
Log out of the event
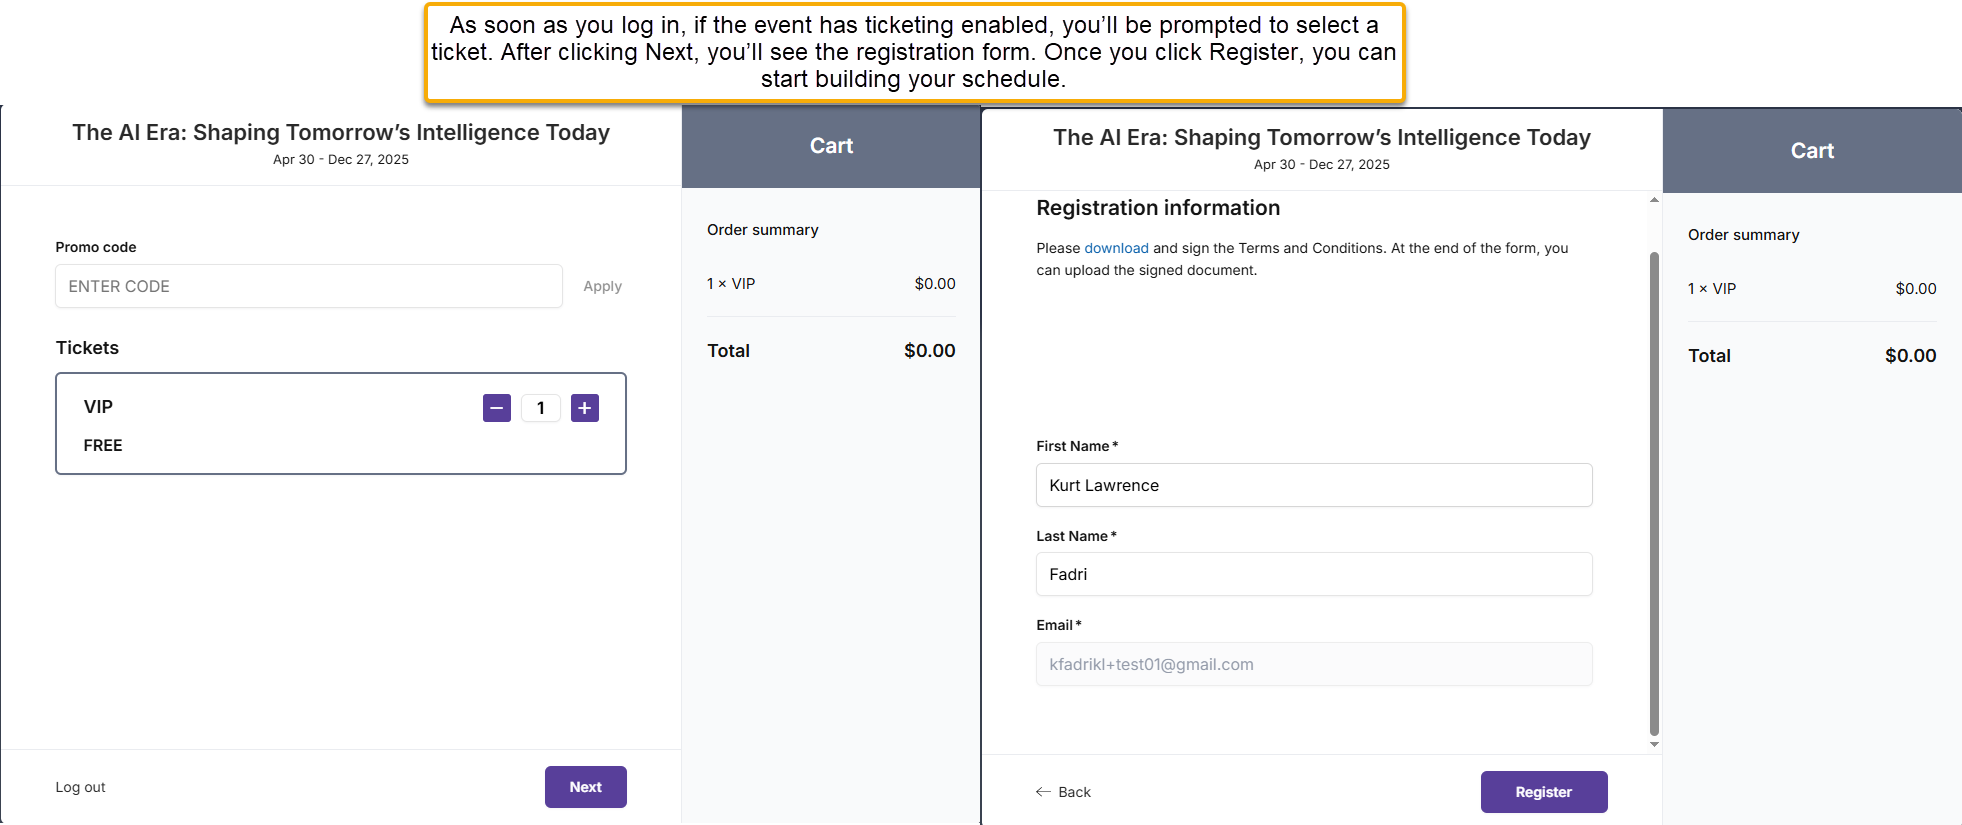[81, 787]
